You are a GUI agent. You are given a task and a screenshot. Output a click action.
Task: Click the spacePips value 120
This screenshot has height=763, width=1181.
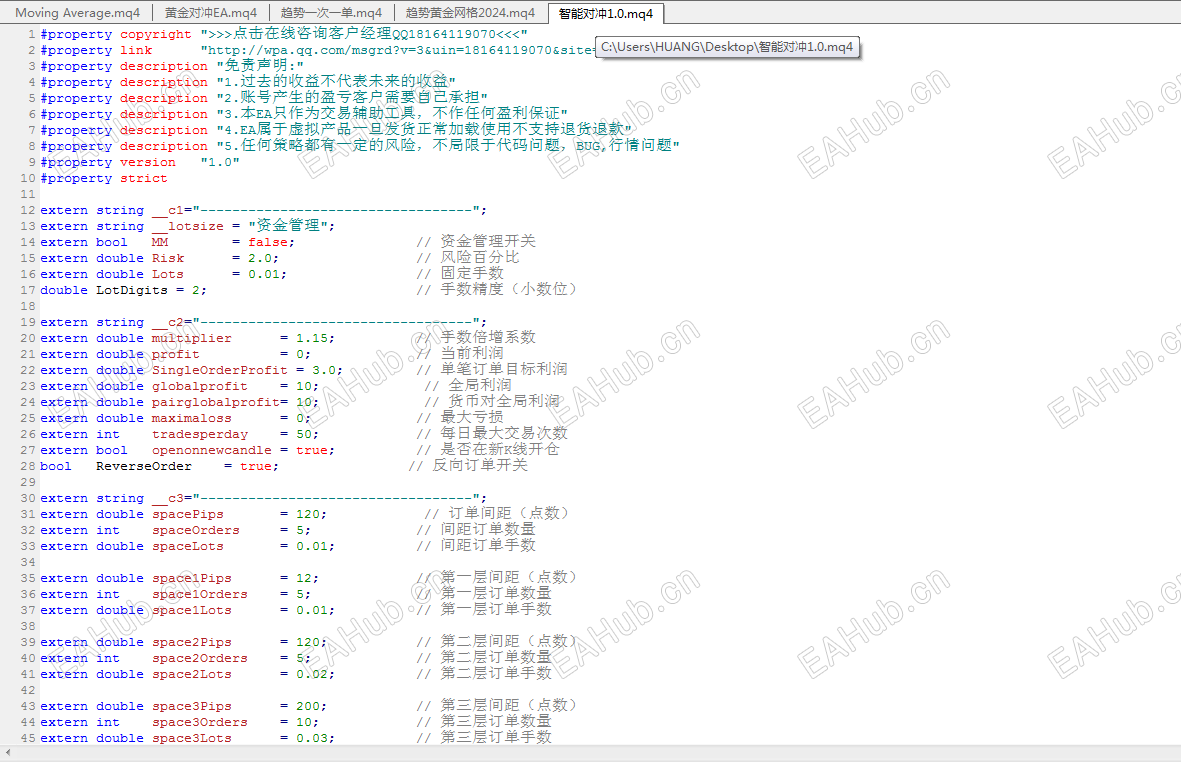(310, 514)
